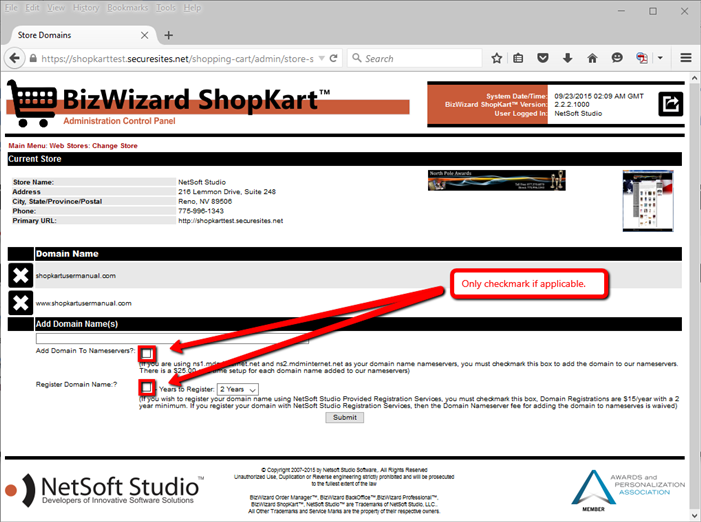
Task: Click the Administration Control Panel subtitle
Action: [x=119, y=121]
